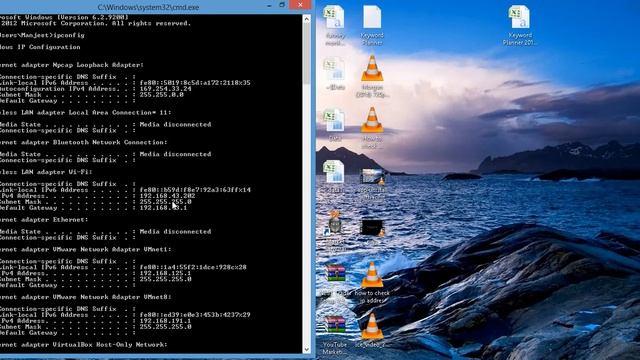This screenshot has width=640, height=360.
Task: Click the 'Npcap Loopback Adapter' heading line
Action: (72, 65)
